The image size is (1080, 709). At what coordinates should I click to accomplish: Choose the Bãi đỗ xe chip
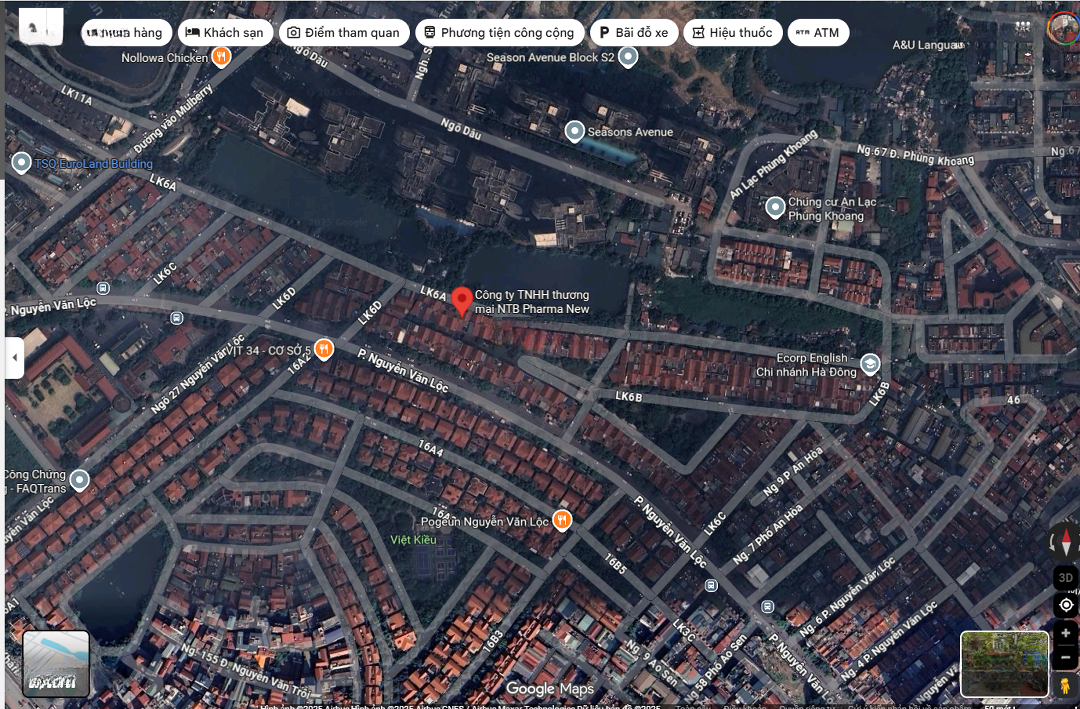(x=633, y=33)
